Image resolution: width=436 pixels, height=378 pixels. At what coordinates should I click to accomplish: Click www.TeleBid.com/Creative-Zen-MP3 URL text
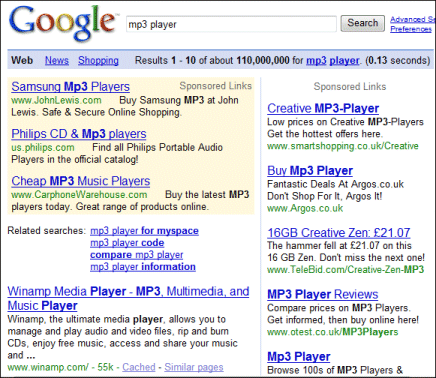coord(346,269)
